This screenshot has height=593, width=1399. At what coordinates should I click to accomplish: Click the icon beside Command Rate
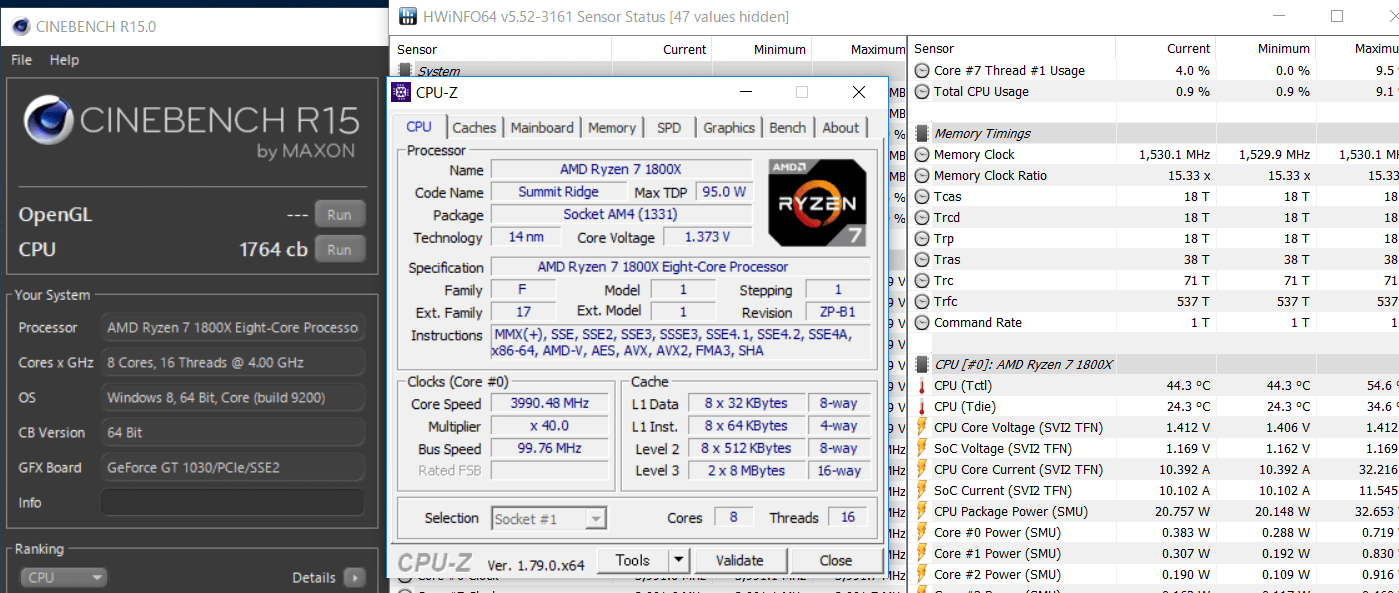pyautogui.click(x=922, y=323)
